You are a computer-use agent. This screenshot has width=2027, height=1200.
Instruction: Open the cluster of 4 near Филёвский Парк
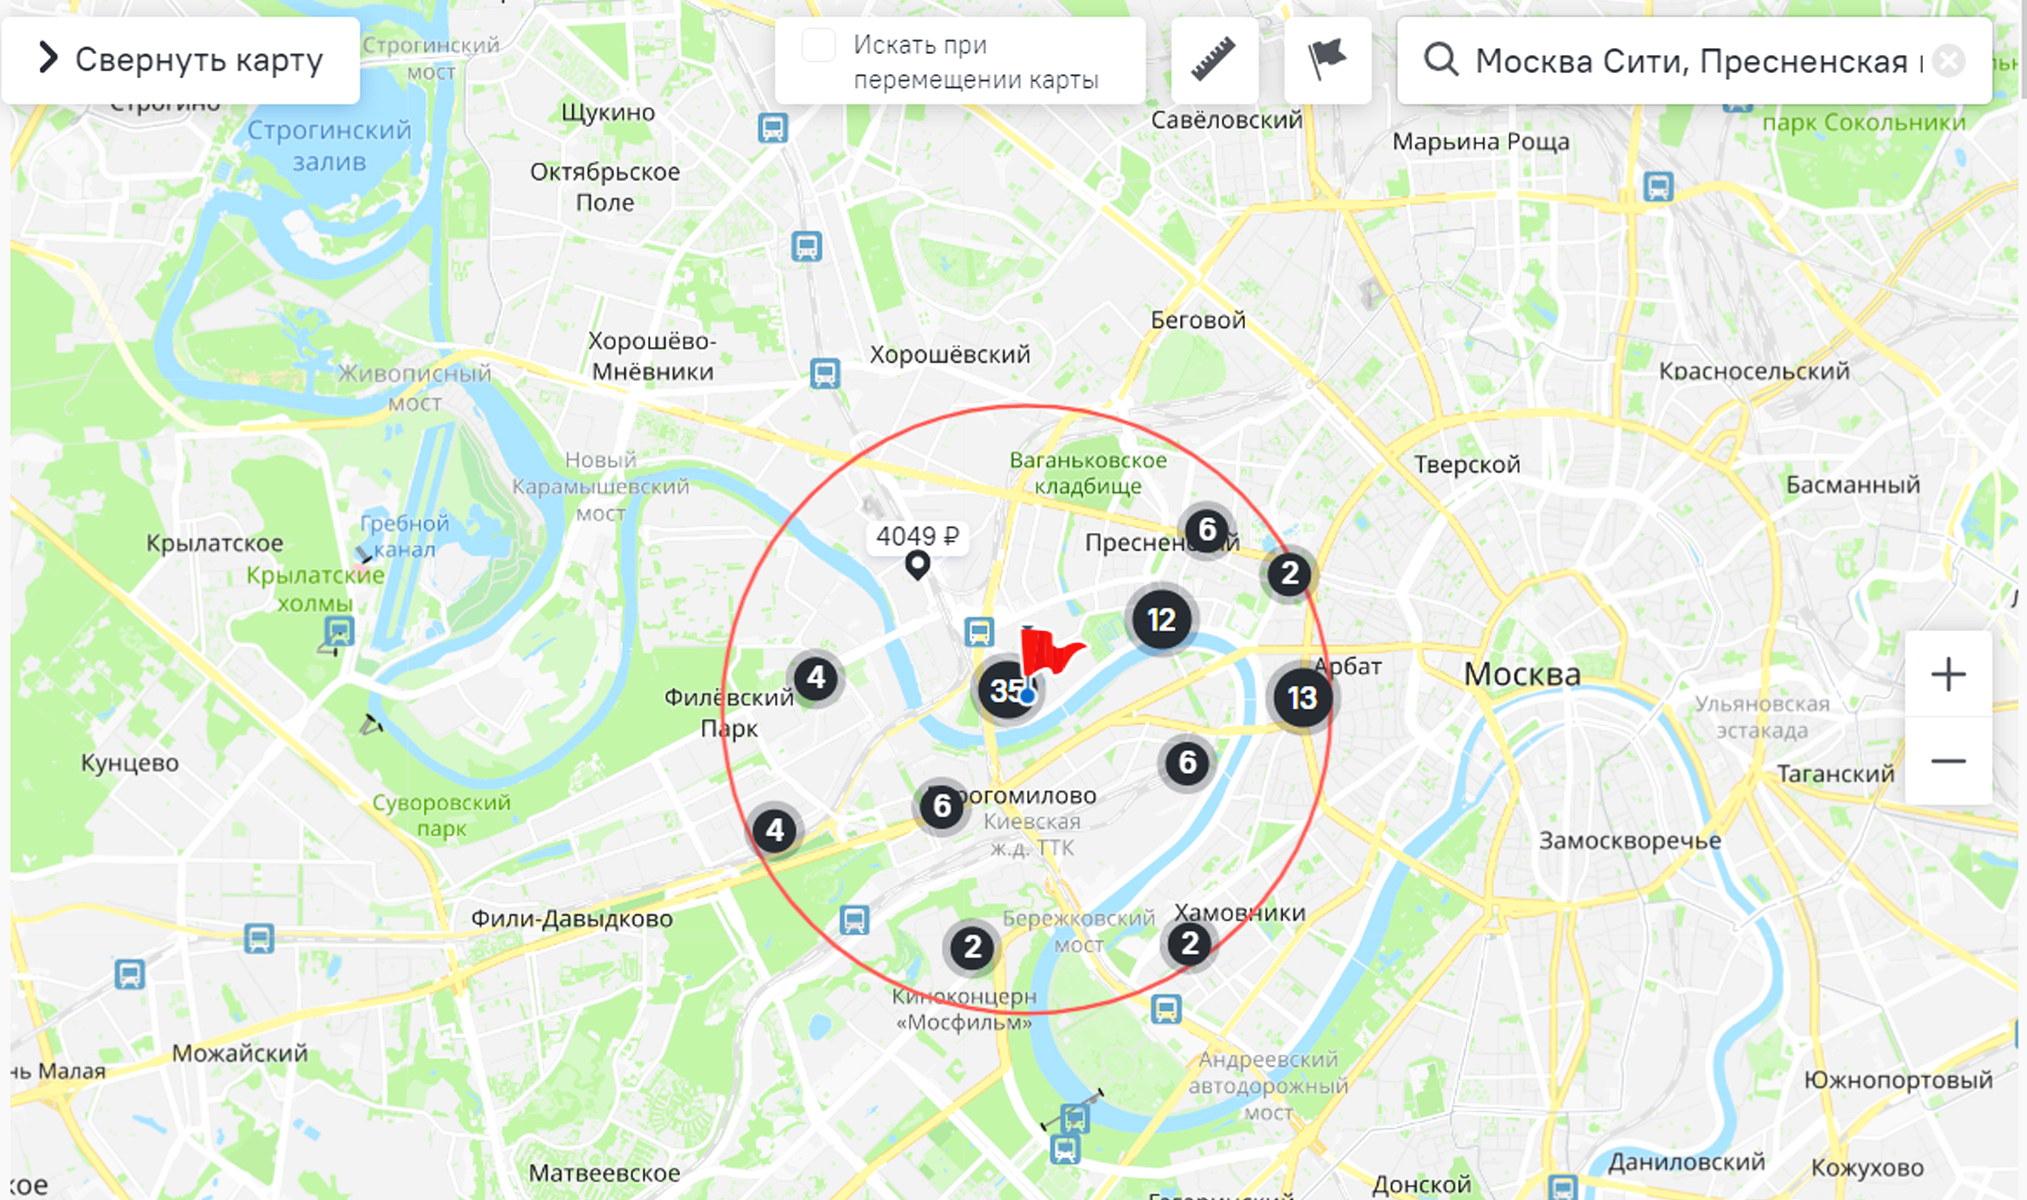pos(816,678)
